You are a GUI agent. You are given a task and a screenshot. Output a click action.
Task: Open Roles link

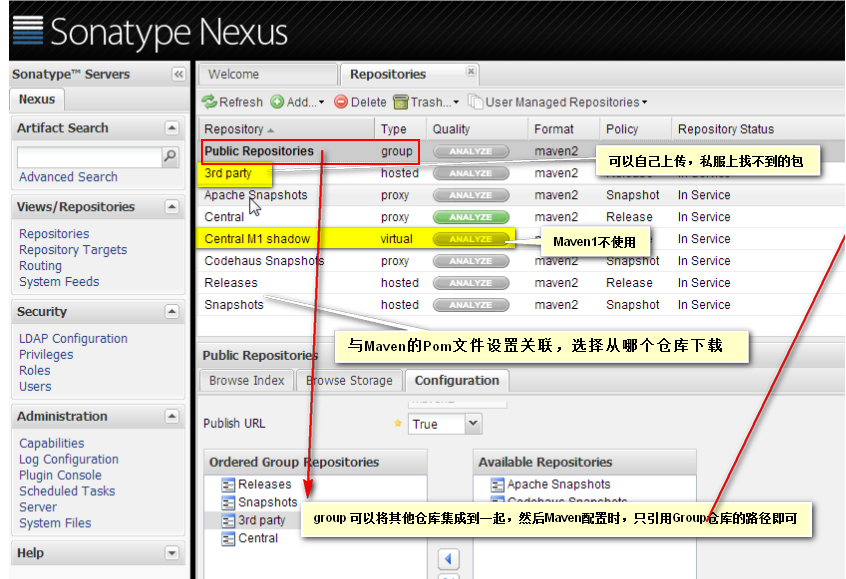tap(35, 371)
